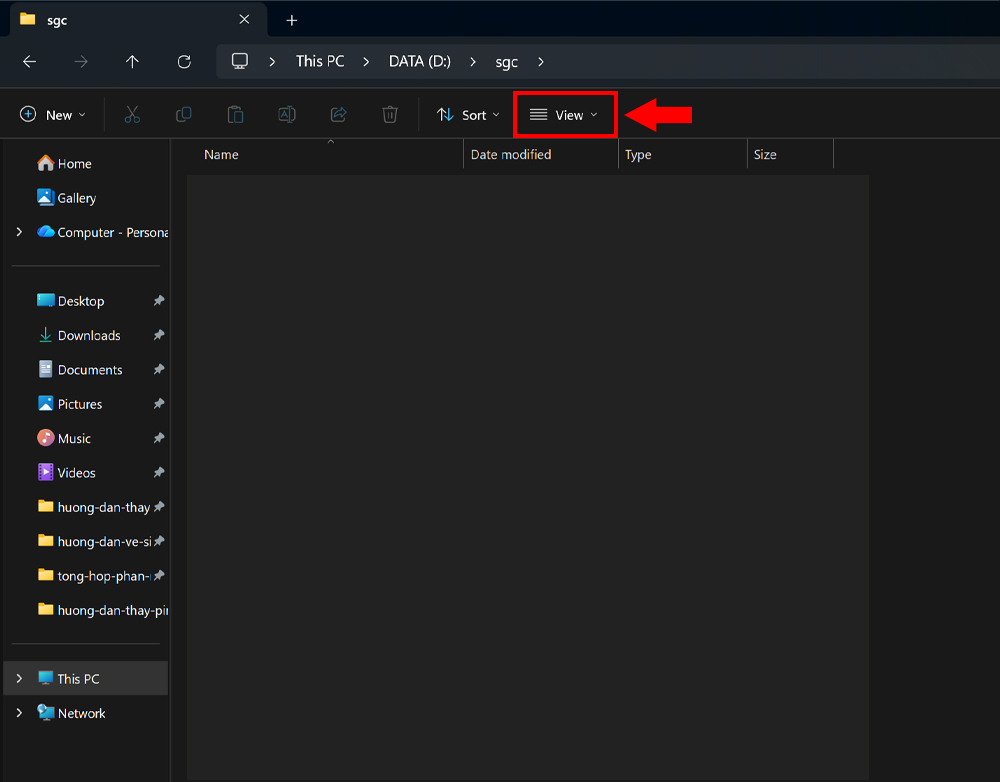Open a new tab with the plus button
Viewport: 1000px width, 782px height.
pyautogui.click(x=290, y=20)
